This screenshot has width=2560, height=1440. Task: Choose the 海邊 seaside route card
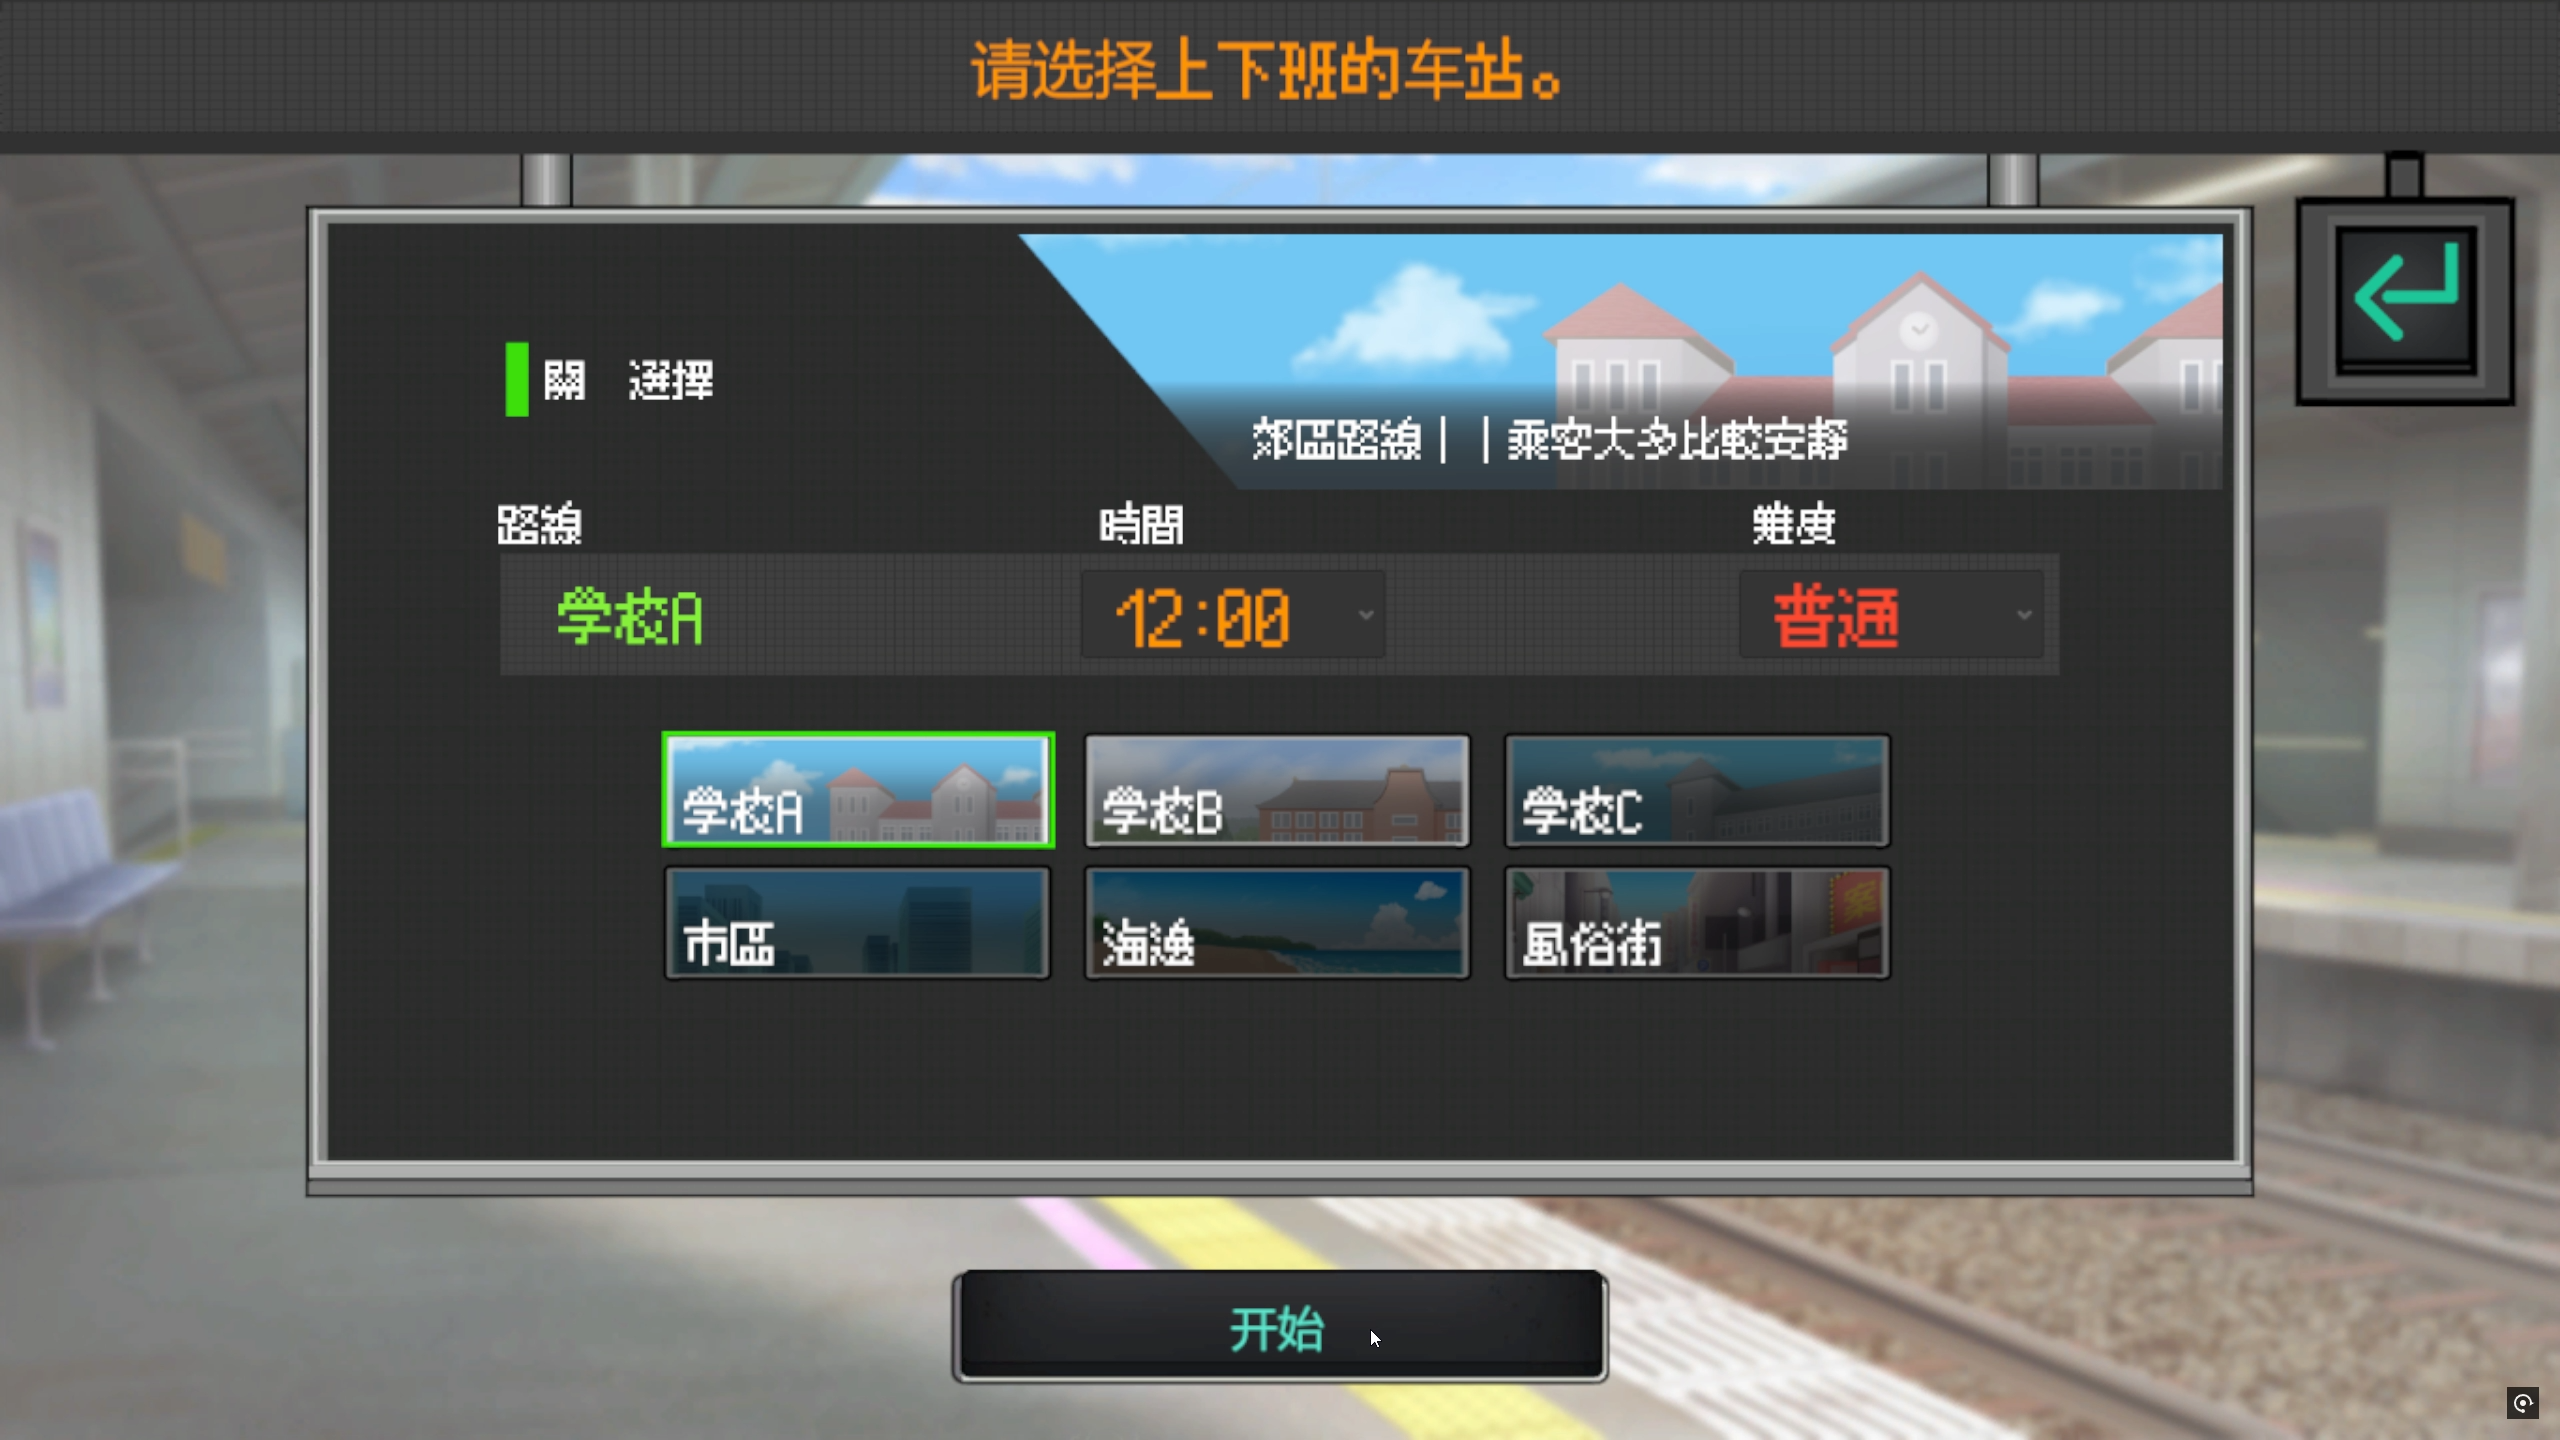tap(1277, 923)
